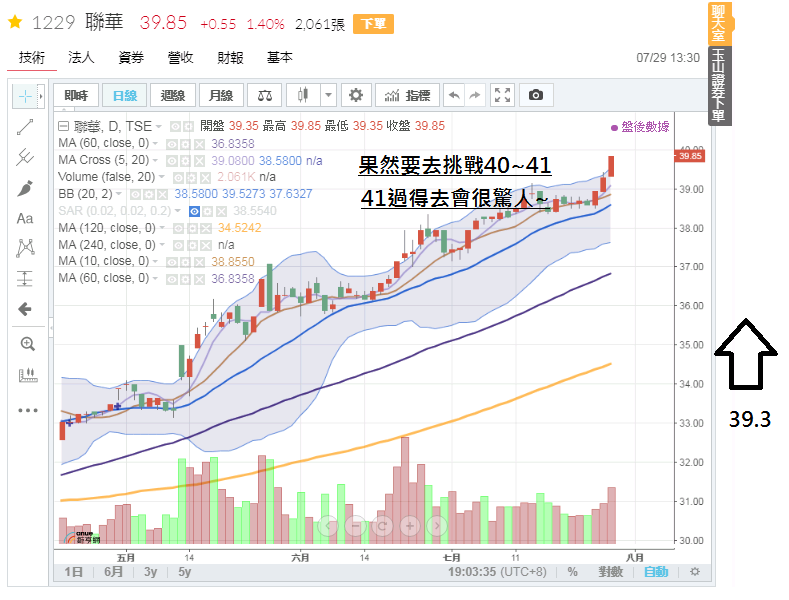The width and height of the screenshot is (789, 600).
Task: Click the 玉山證券下單 side button
Action: (x=720, y=86)
